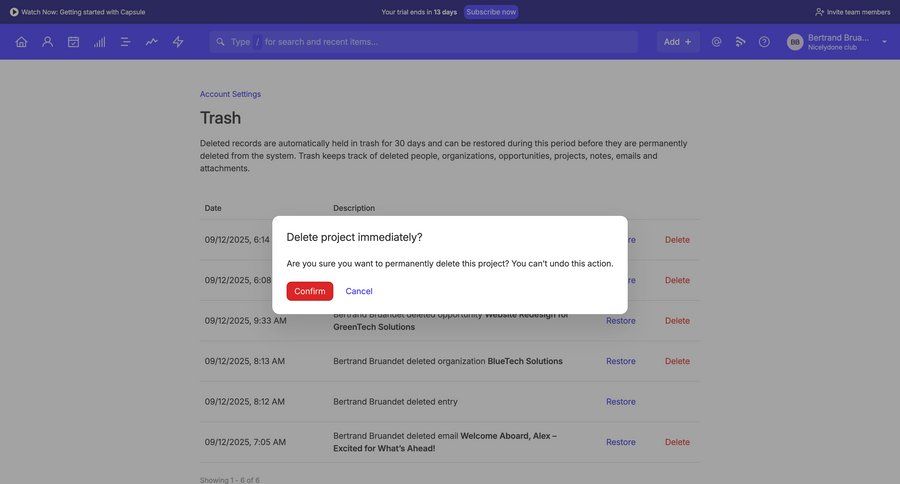
Task: Navigate to Account Settings breadcrumb
Action: pos(230,94)
